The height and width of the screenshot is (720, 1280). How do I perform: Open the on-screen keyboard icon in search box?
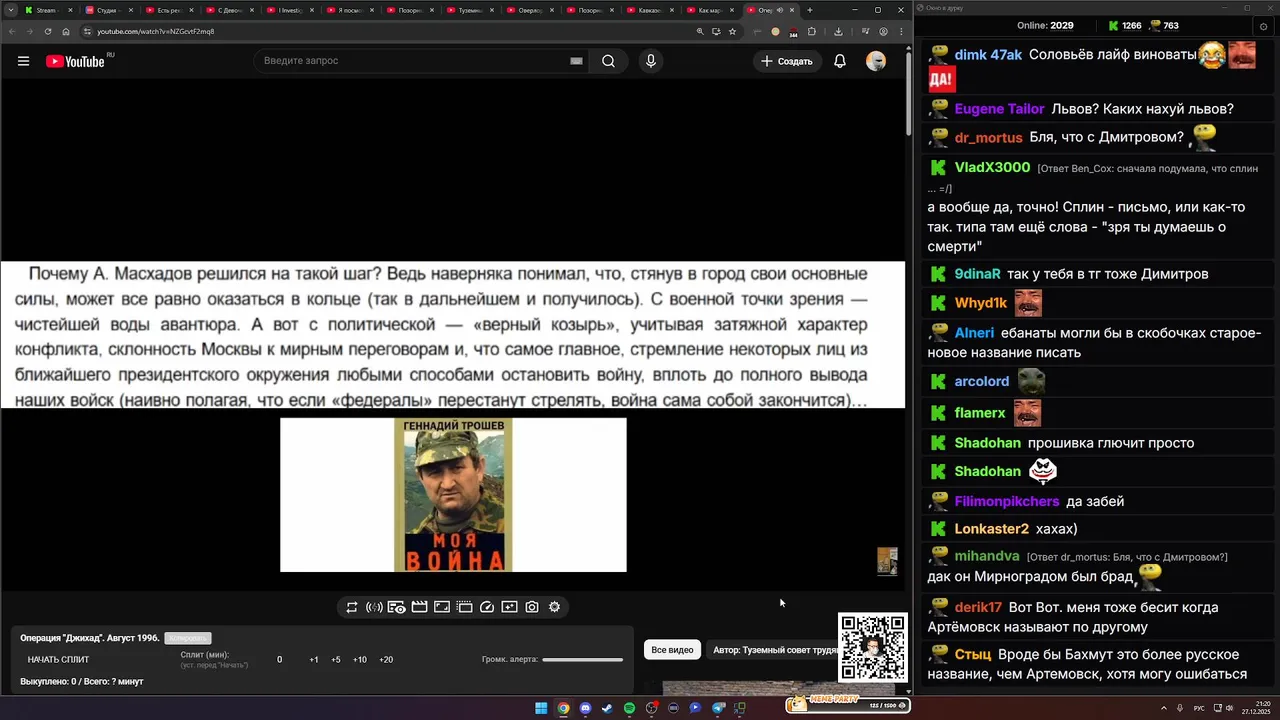[x=576, y=61]
